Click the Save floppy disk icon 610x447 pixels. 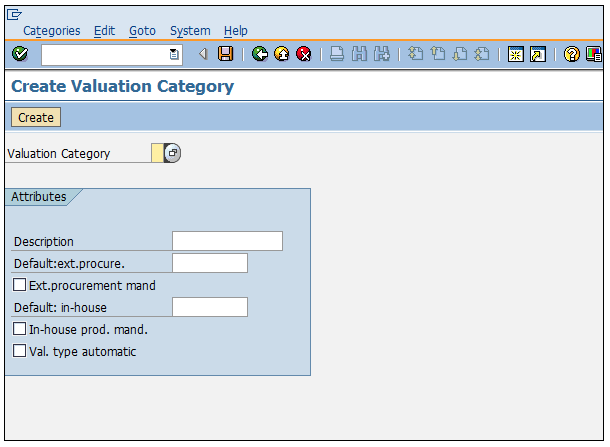[x=226, y=54]
